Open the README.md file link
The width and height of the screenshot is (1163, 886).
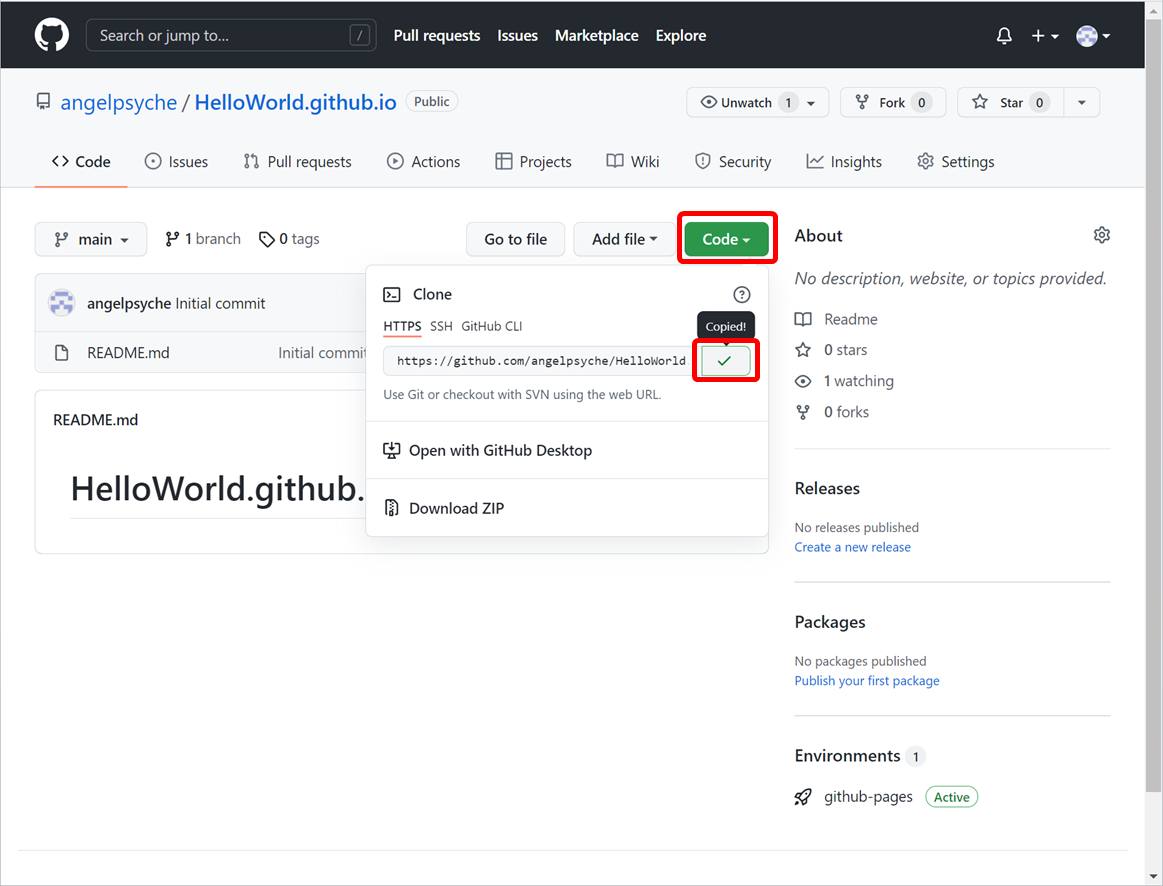coord(128,353)
